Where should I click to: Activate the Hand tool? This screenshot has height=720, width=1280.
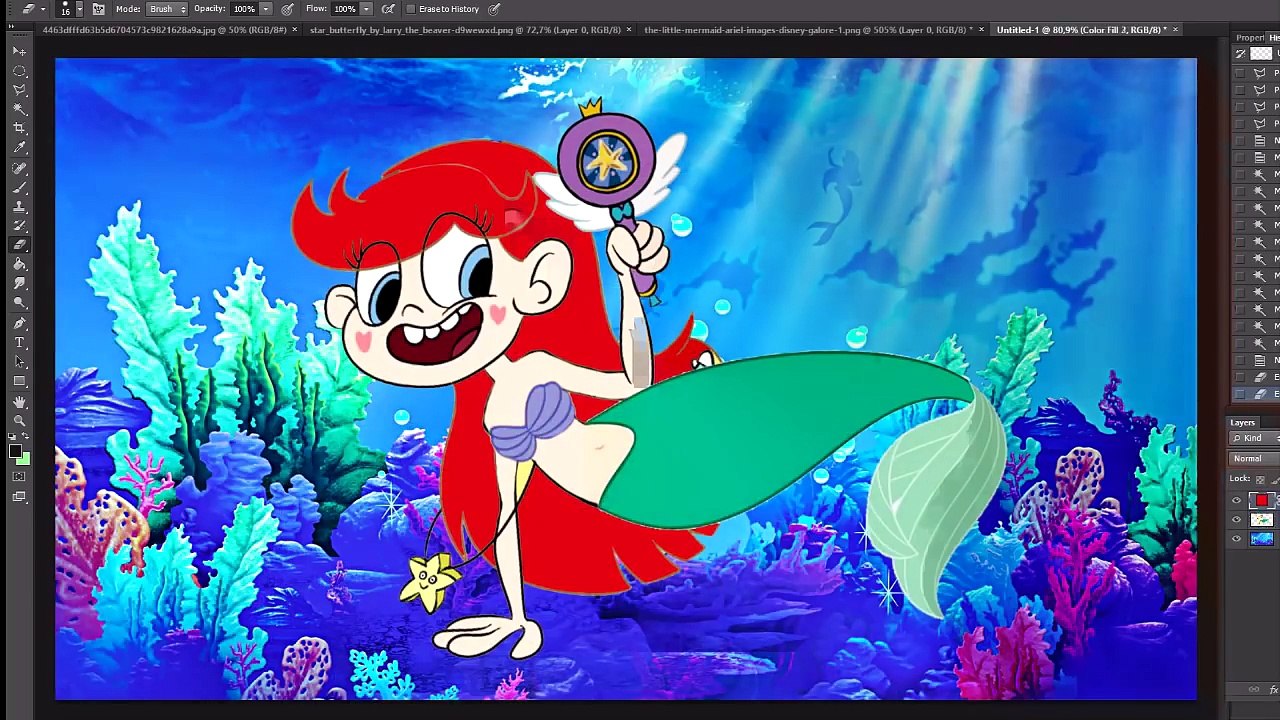(x=19, y=401)
